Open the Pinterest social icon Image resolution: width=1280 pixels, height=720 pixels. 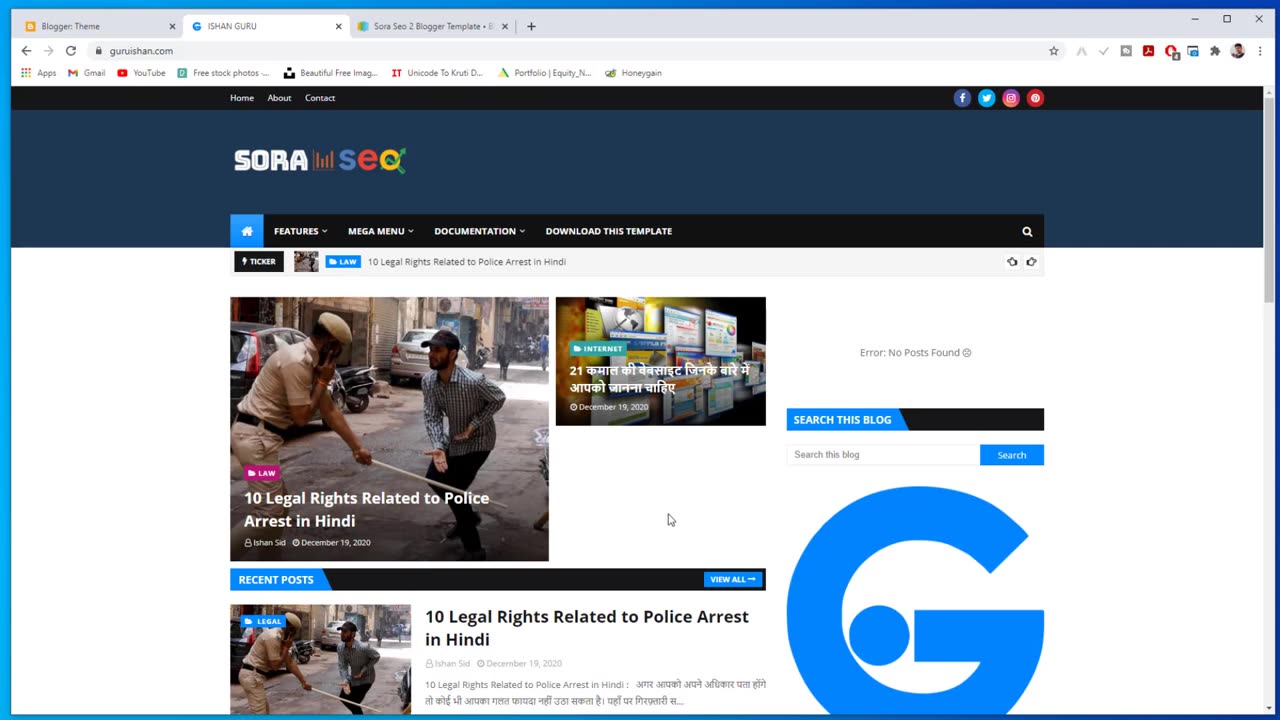point(1035,98)
